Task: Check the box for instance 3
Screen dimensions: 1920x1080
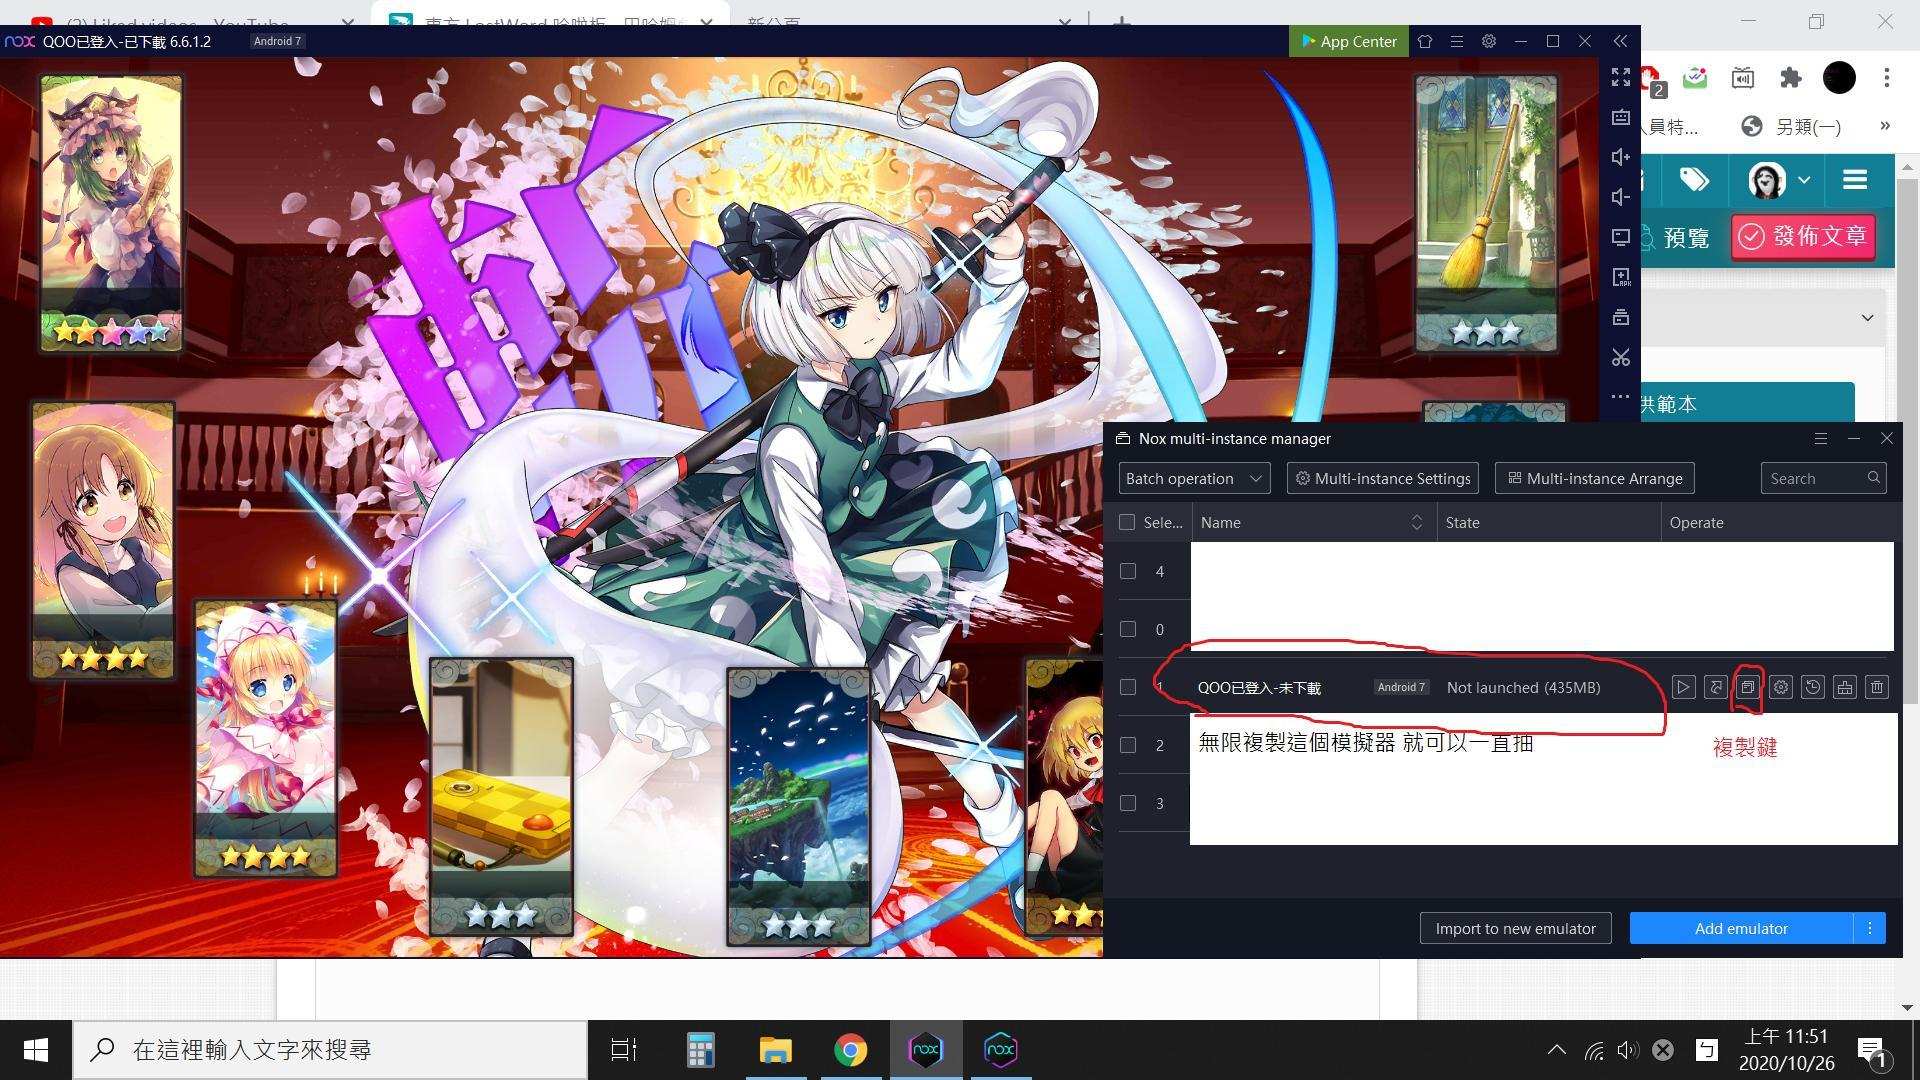Action: point(1128,803)
